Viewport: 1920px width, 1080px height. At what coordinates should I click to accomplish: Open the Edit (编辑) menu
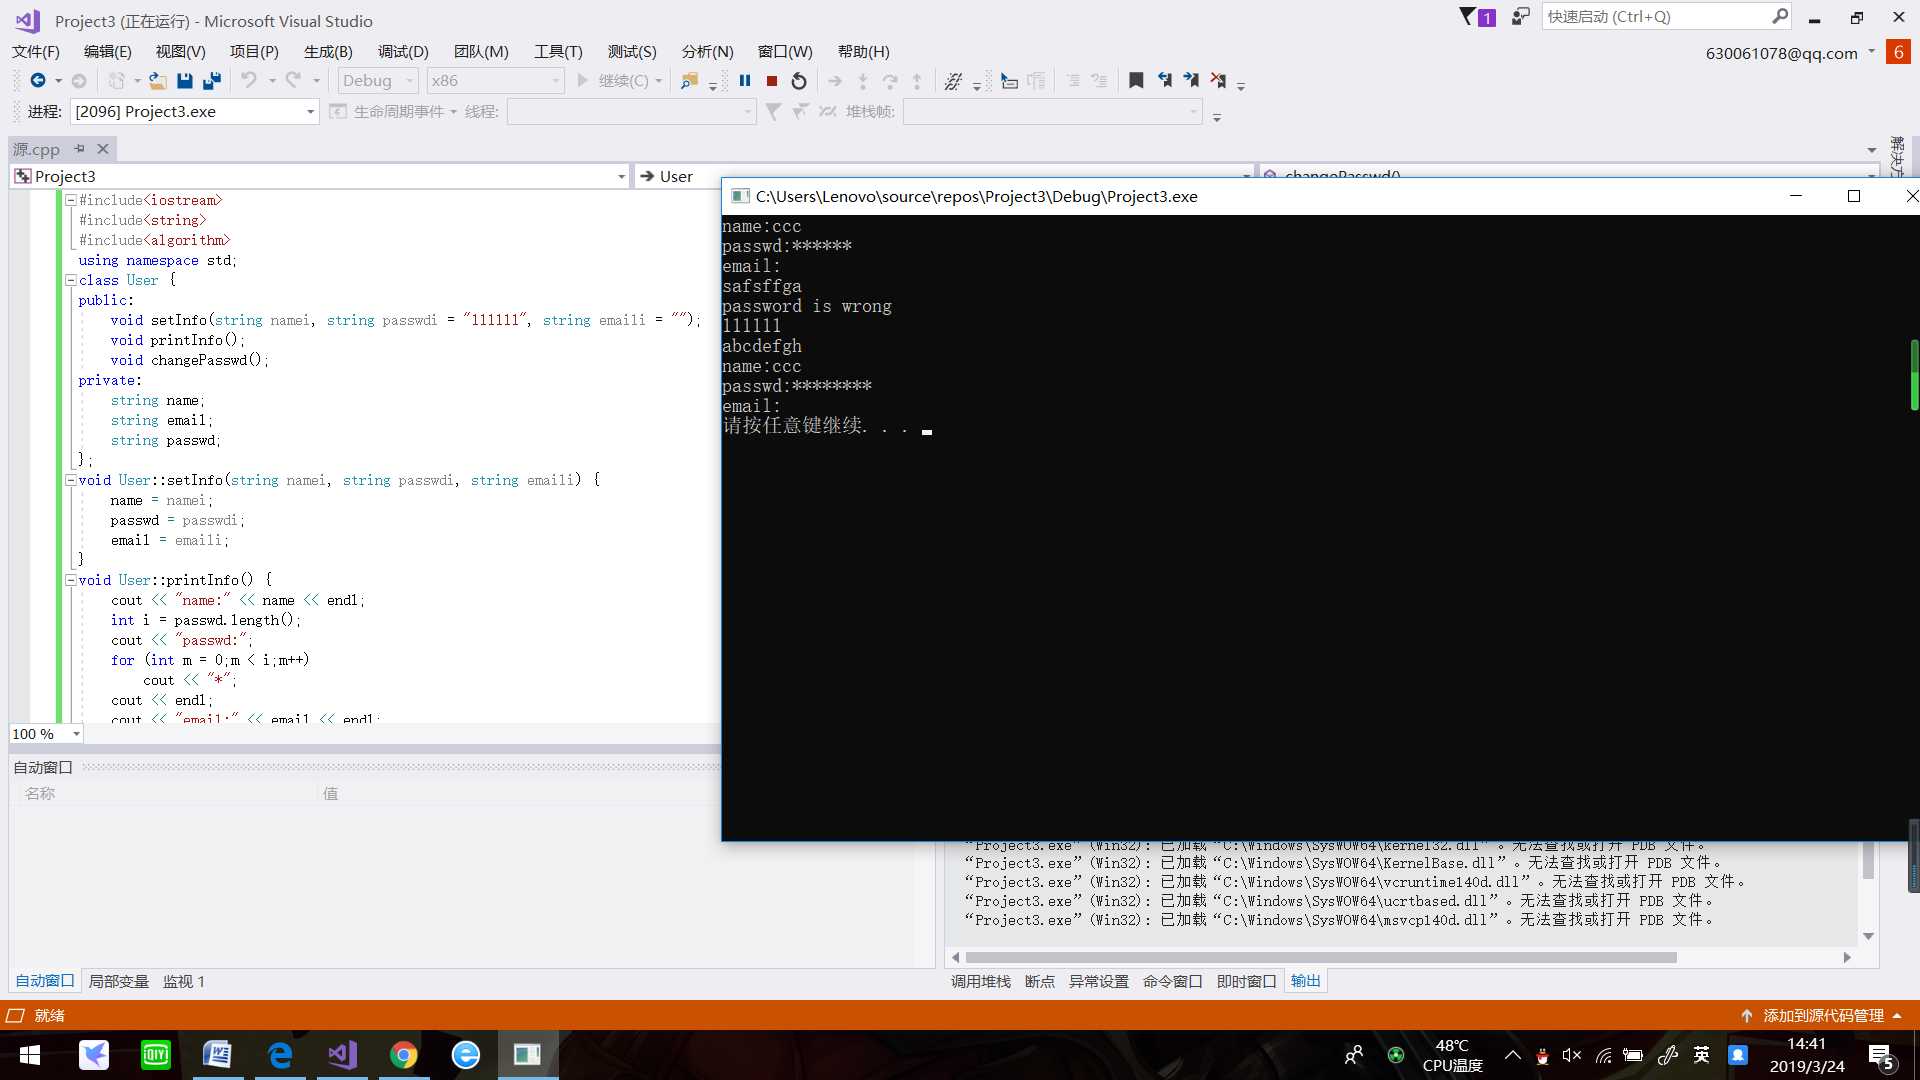coord(107,52)
